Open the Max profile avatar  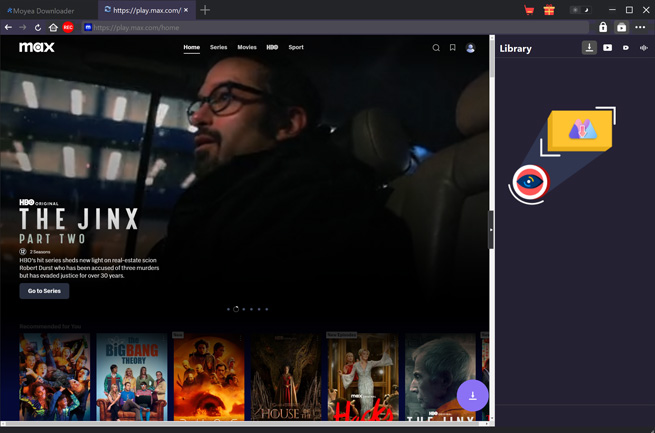click(470, 48)
